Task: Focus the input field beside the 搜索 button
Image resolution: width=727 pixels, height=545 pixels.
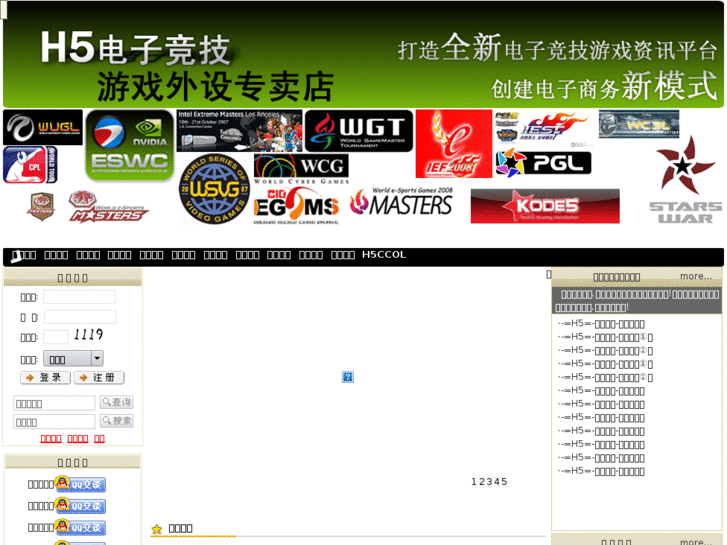Action: pos(54,422)
